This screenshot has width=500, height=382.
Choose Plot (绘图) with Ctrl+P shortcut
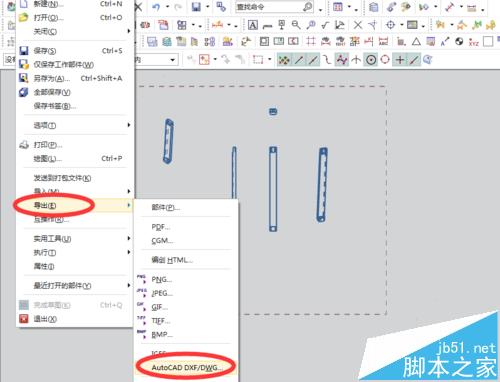coord(75,158)
